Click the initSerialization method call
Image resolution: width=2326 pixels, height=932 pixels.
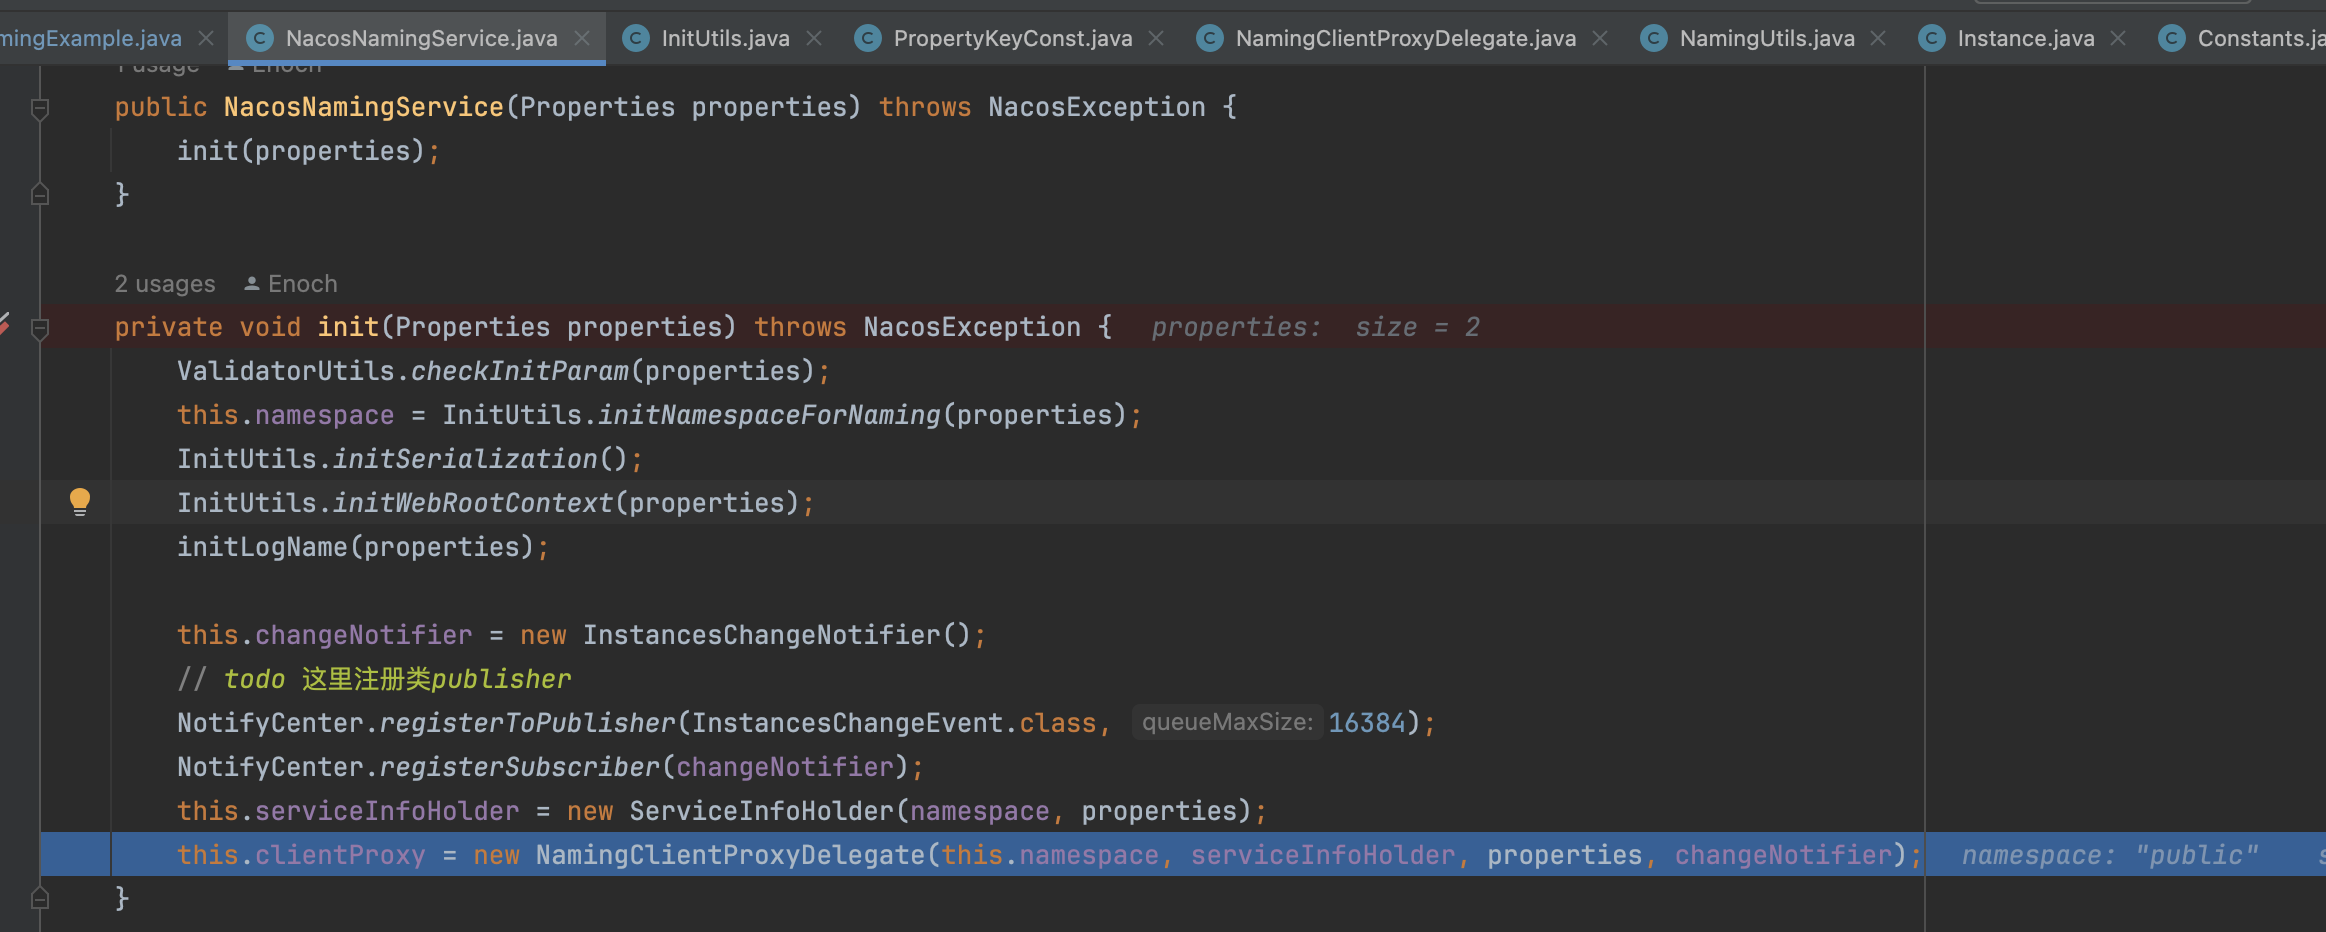[465, 459]
